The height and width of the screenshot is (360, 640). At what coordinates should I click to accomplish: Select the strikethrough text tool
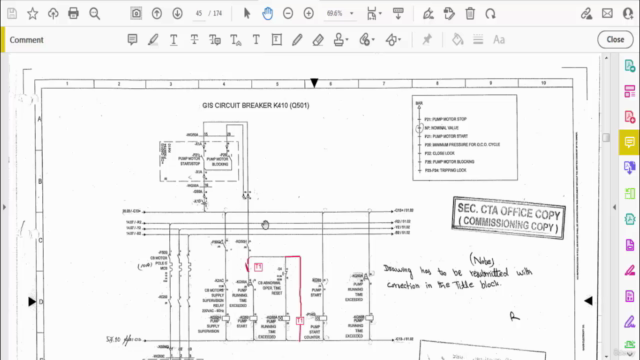pyautogui.click(x=194, y=40)
